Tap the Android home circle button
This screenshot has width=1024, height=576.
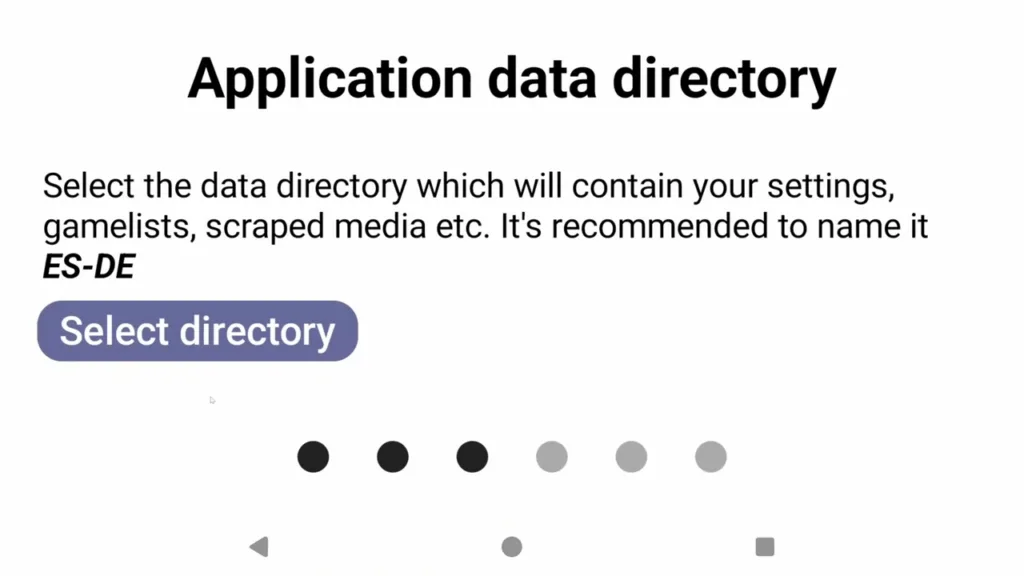coord(512,547)
